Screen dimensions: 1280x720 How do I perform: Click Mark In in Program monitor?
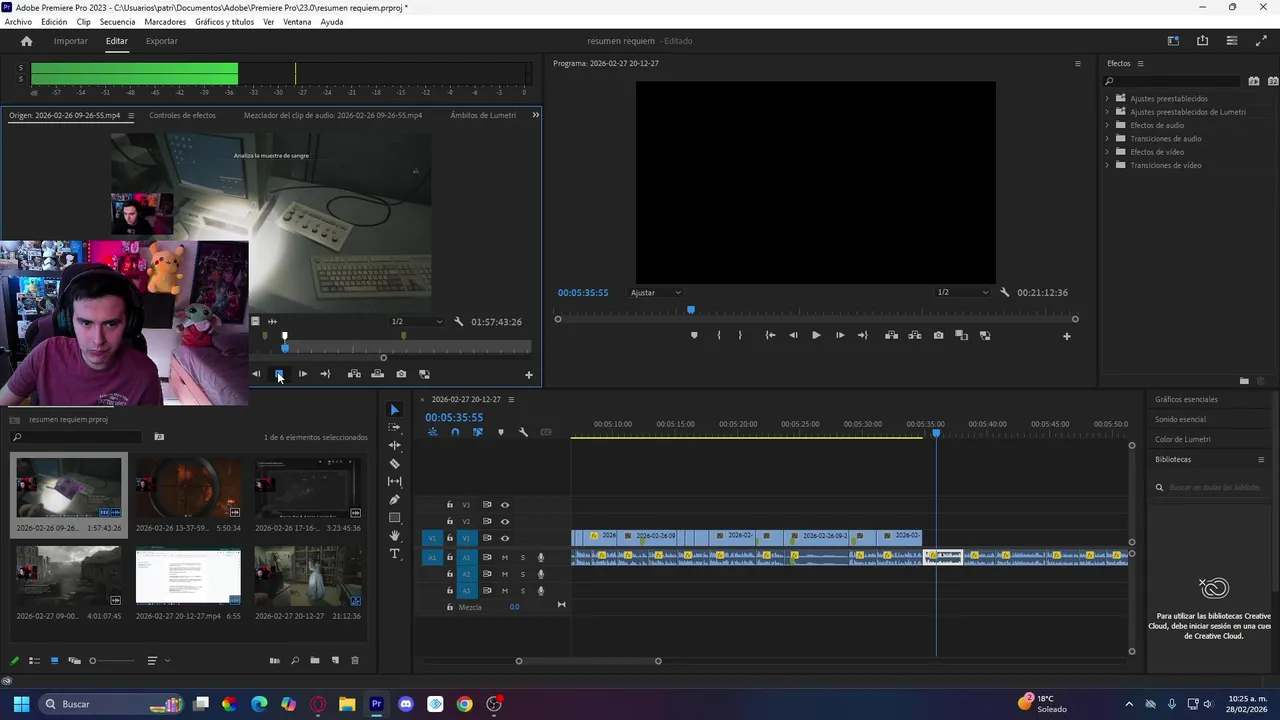718,335
